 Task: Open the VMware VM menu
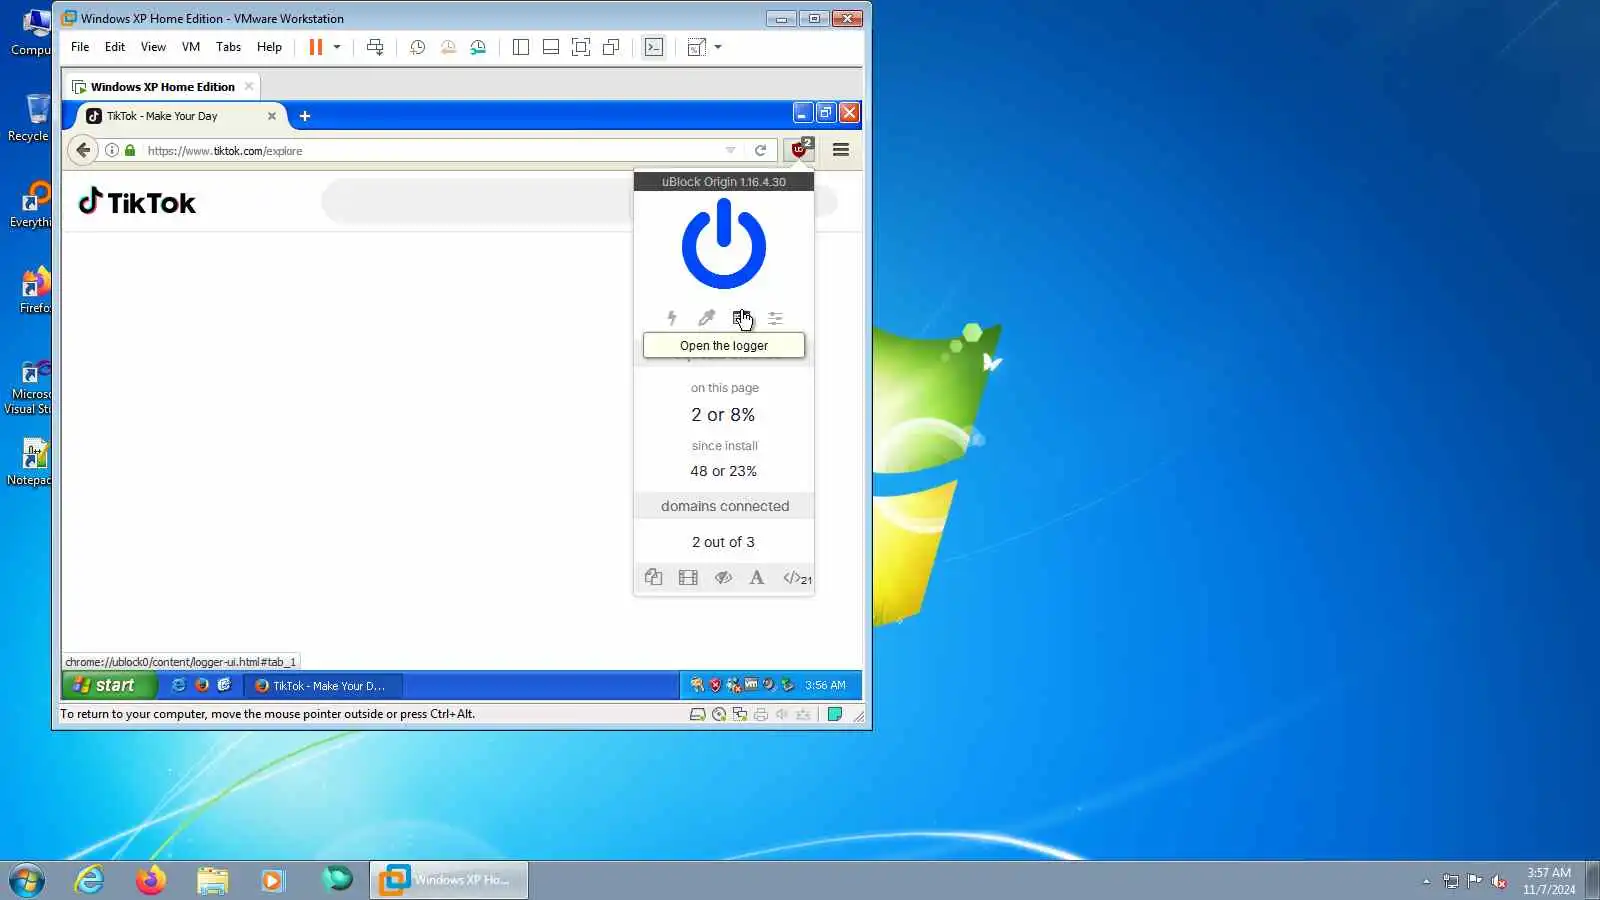191,47
